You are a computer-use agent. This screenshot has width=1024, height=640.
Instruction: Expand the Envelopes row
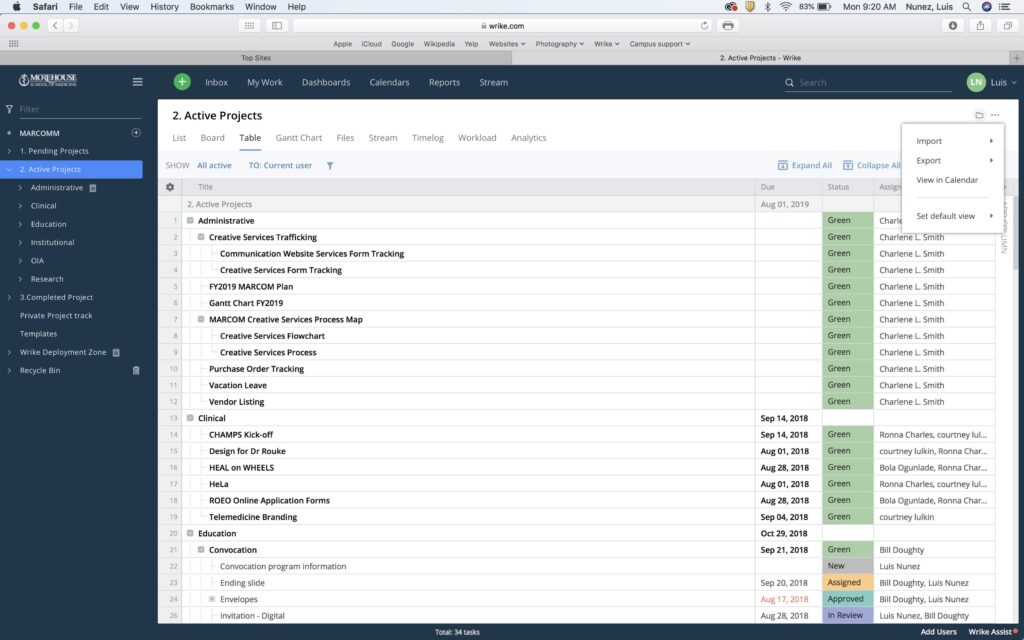(x=212, y=599)
